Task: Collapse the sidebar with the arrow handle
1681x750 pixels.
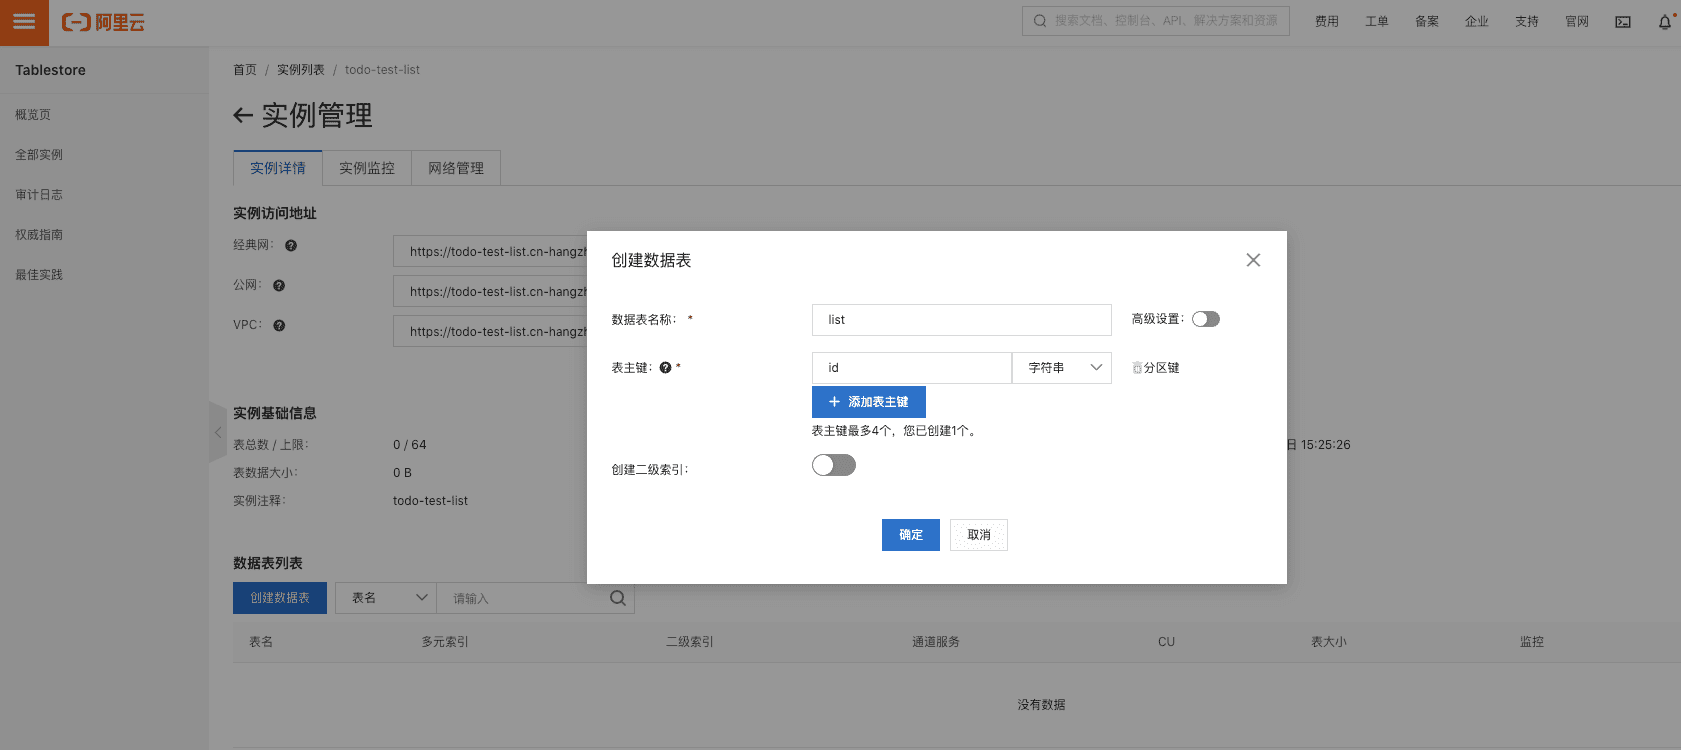Action: [x=218, y=433]
